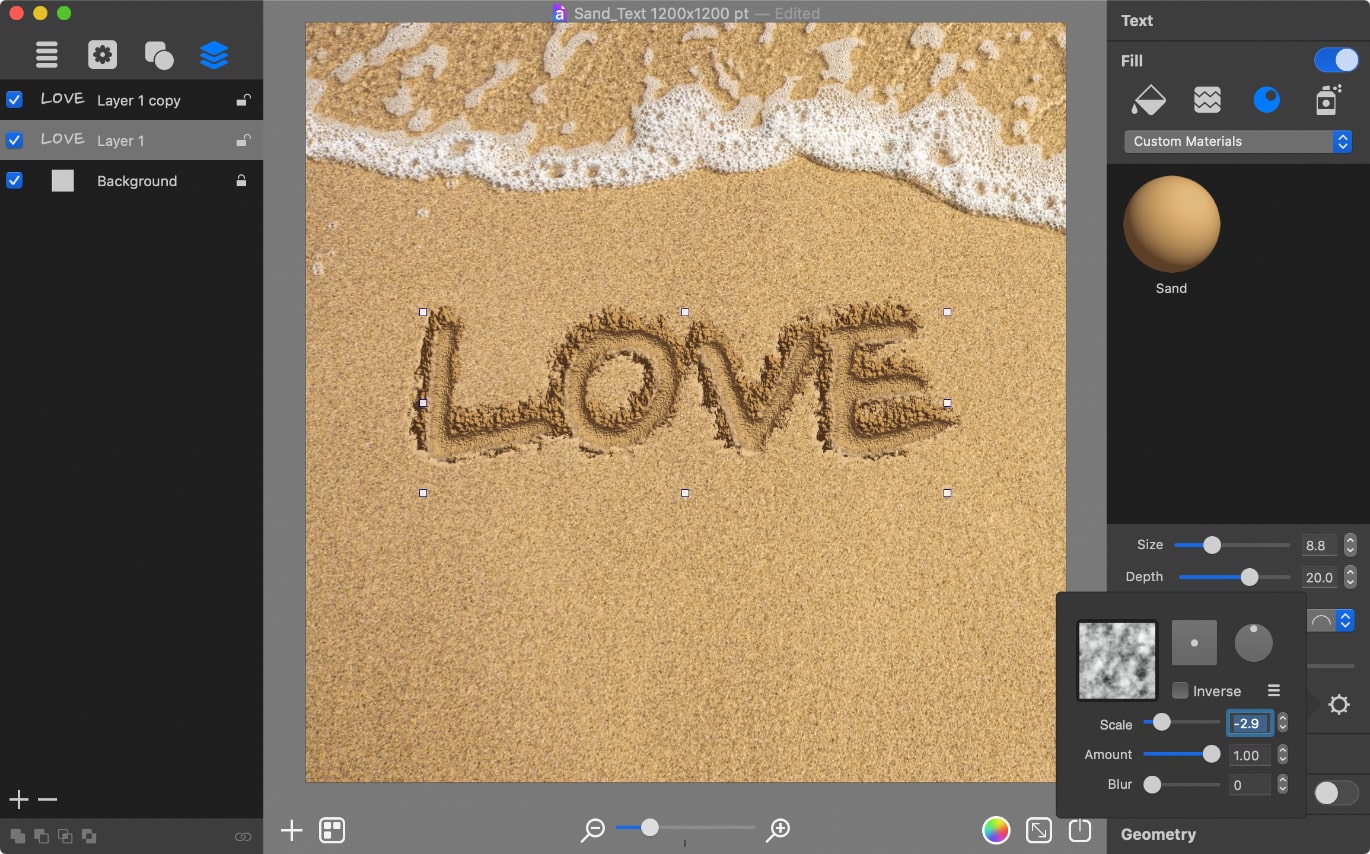Expand the Geometry section

point(1159,834)
